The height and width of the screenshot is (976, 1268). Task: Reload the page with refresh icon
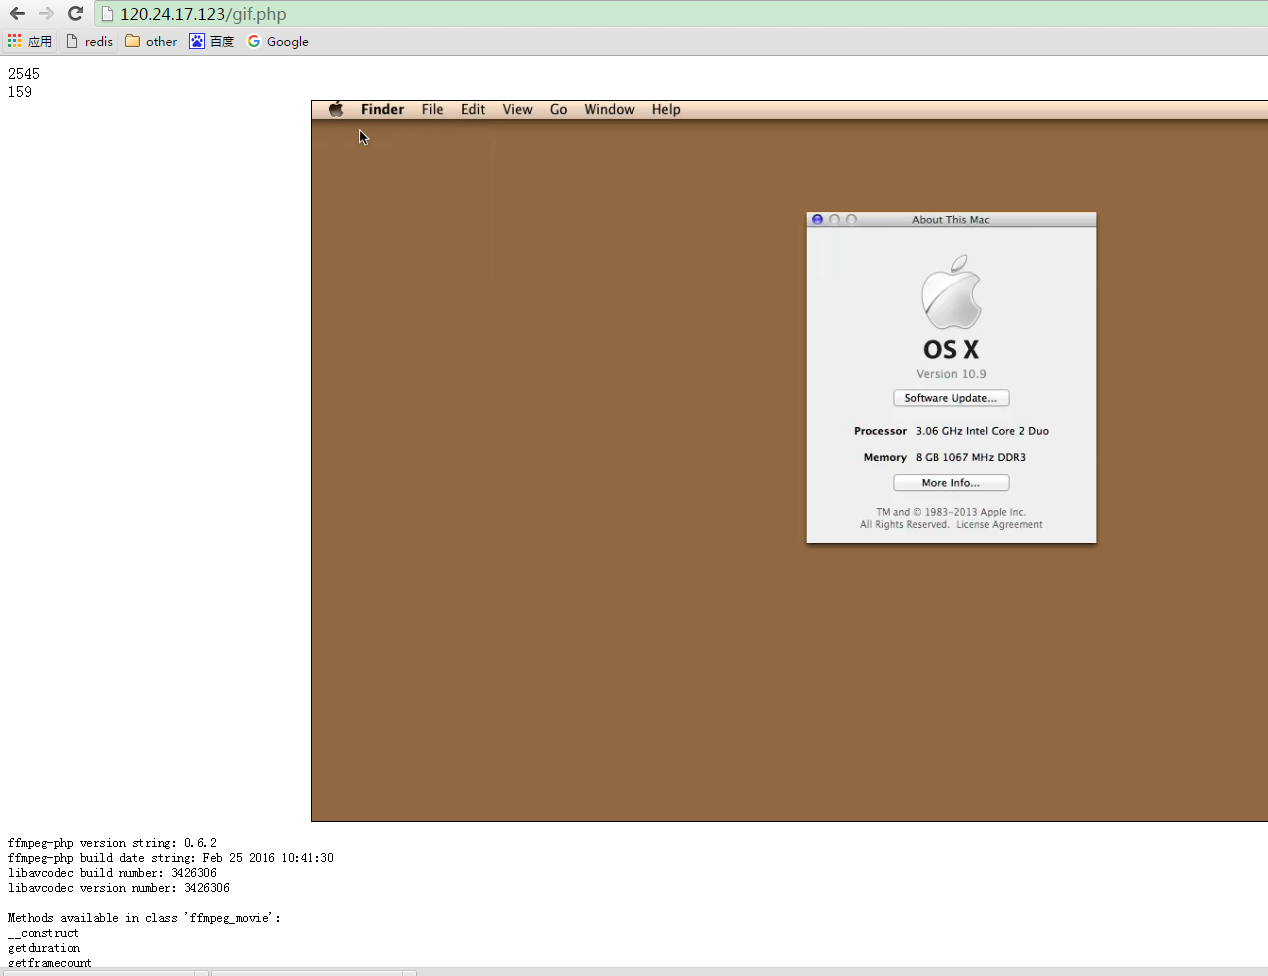coord(75,14)
